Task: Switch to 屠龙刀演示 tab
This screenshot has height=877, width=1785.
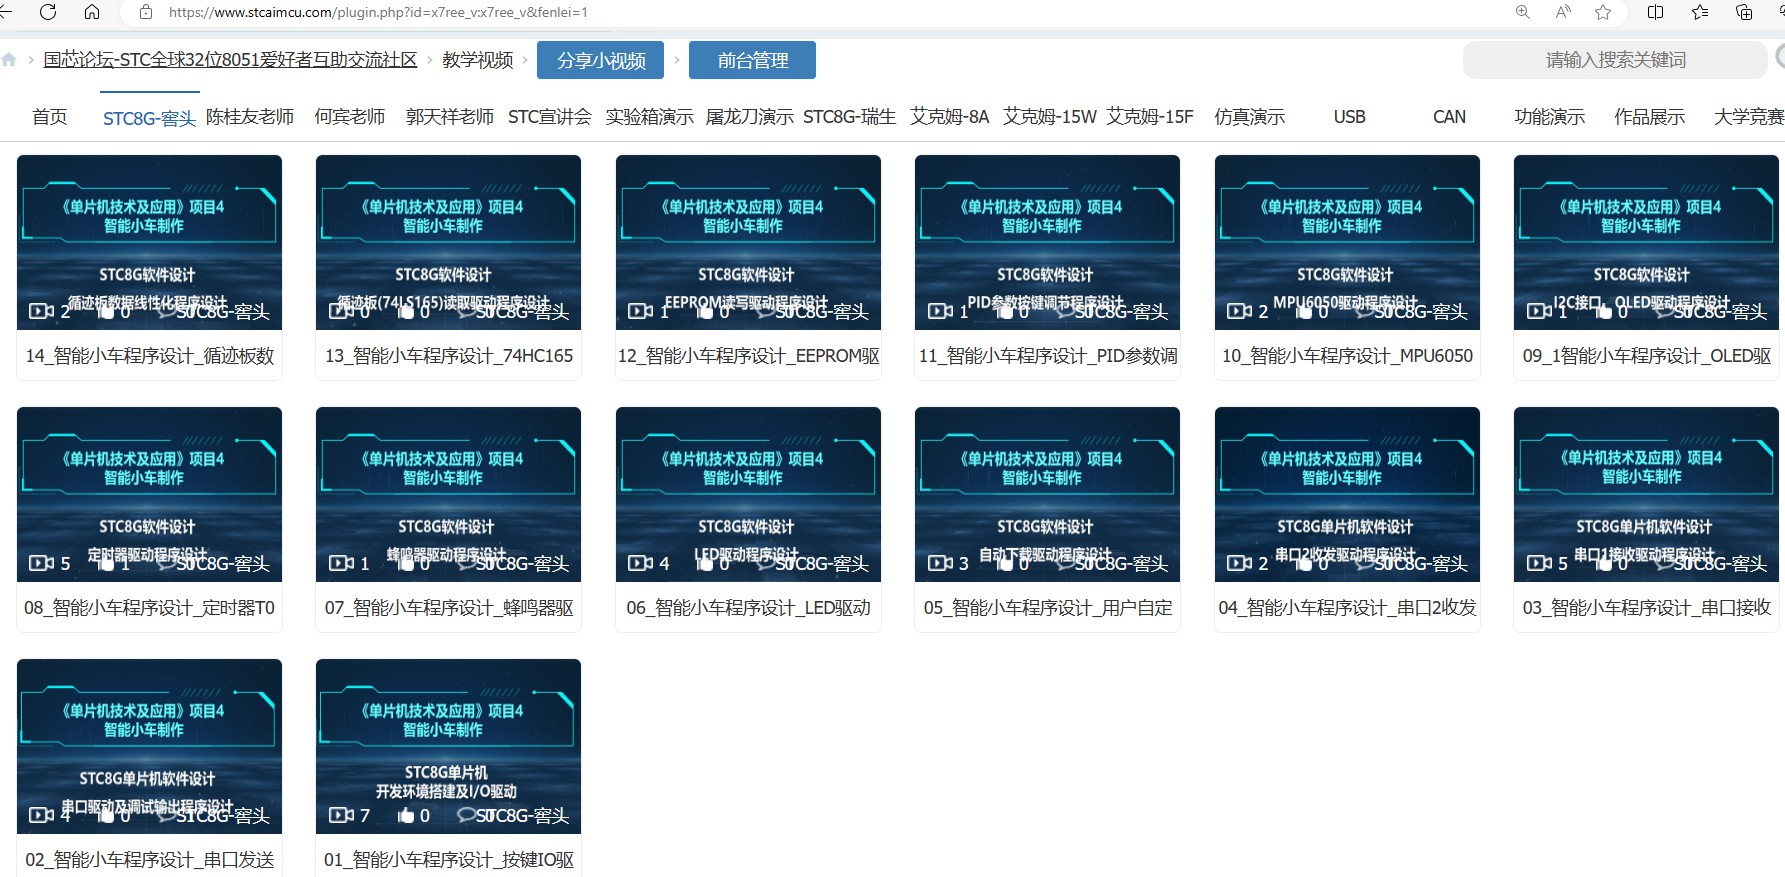Action: point(750,117)
